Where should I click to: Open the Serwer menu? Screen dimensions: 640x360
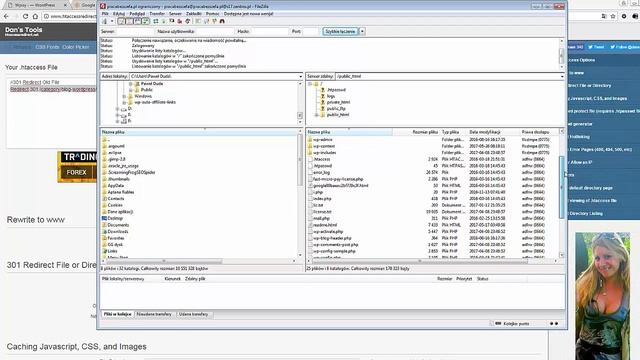(x=175, y=13)
